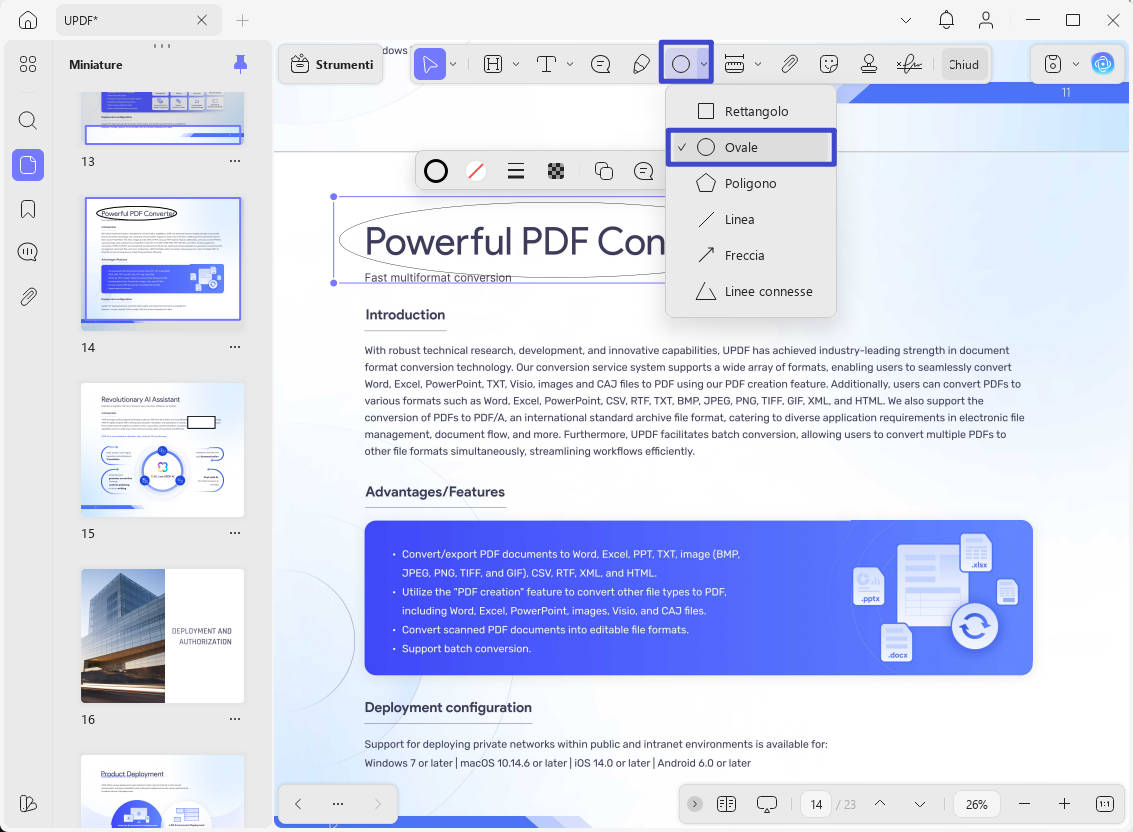Select the page thumbnails panel icon
The height and width of the screenshot is (832, 1133).
pyautogui.click(x=27, y=165)
